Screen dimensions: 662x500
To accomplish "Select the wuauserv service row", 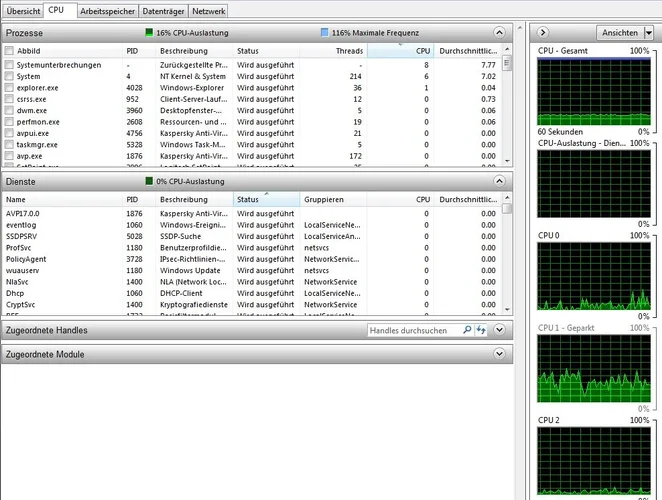I will (252, 271).
